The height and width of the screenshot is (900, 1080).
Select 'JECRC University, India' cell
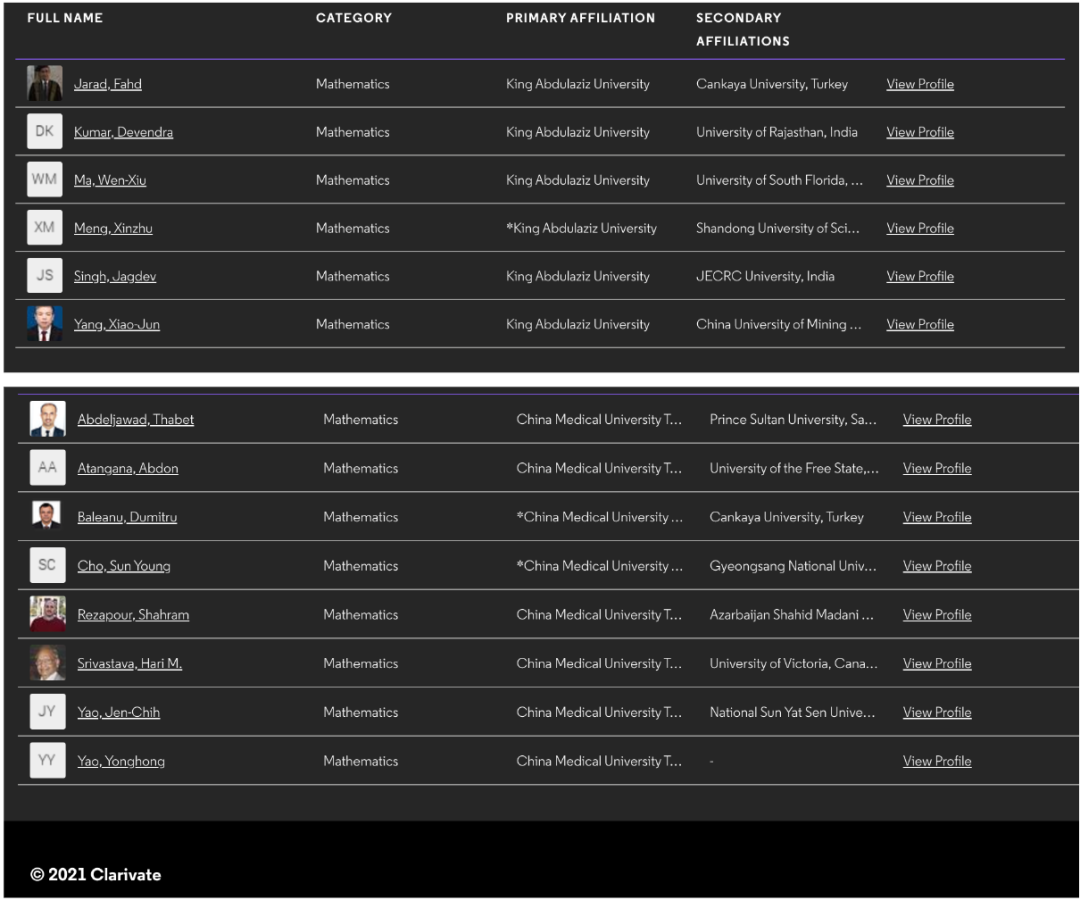tap(765, 277)
